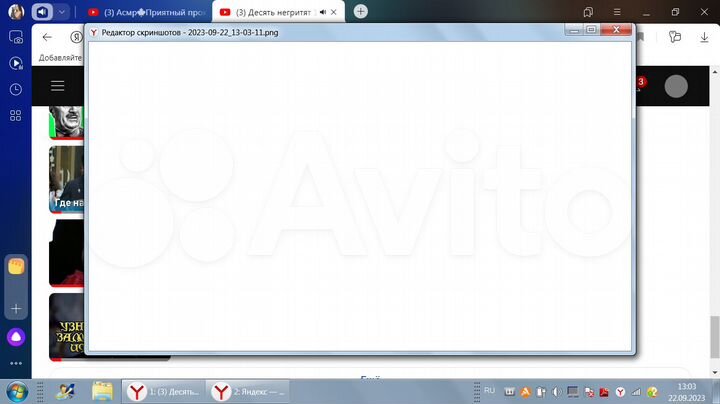Expand the sidebar three-dots more options
This screenshot has width=720, height=404.
click(x=16, y=363)
